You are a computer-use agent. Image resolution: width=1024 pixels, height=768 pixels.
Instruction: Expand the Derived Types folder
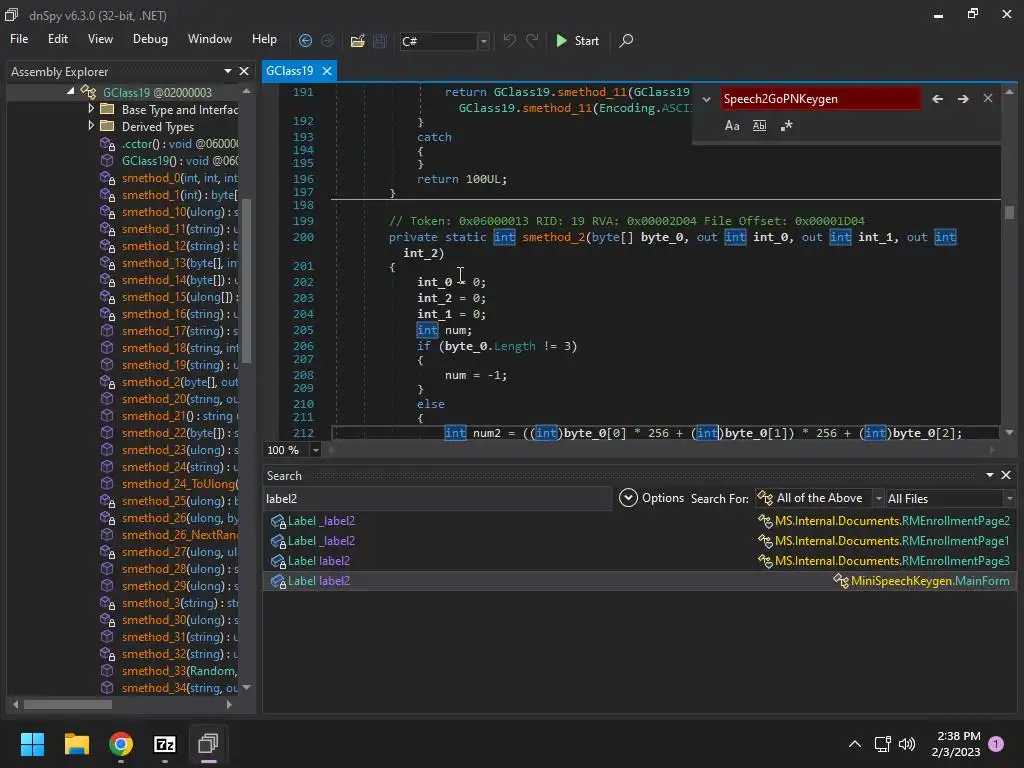click(91, 126)
